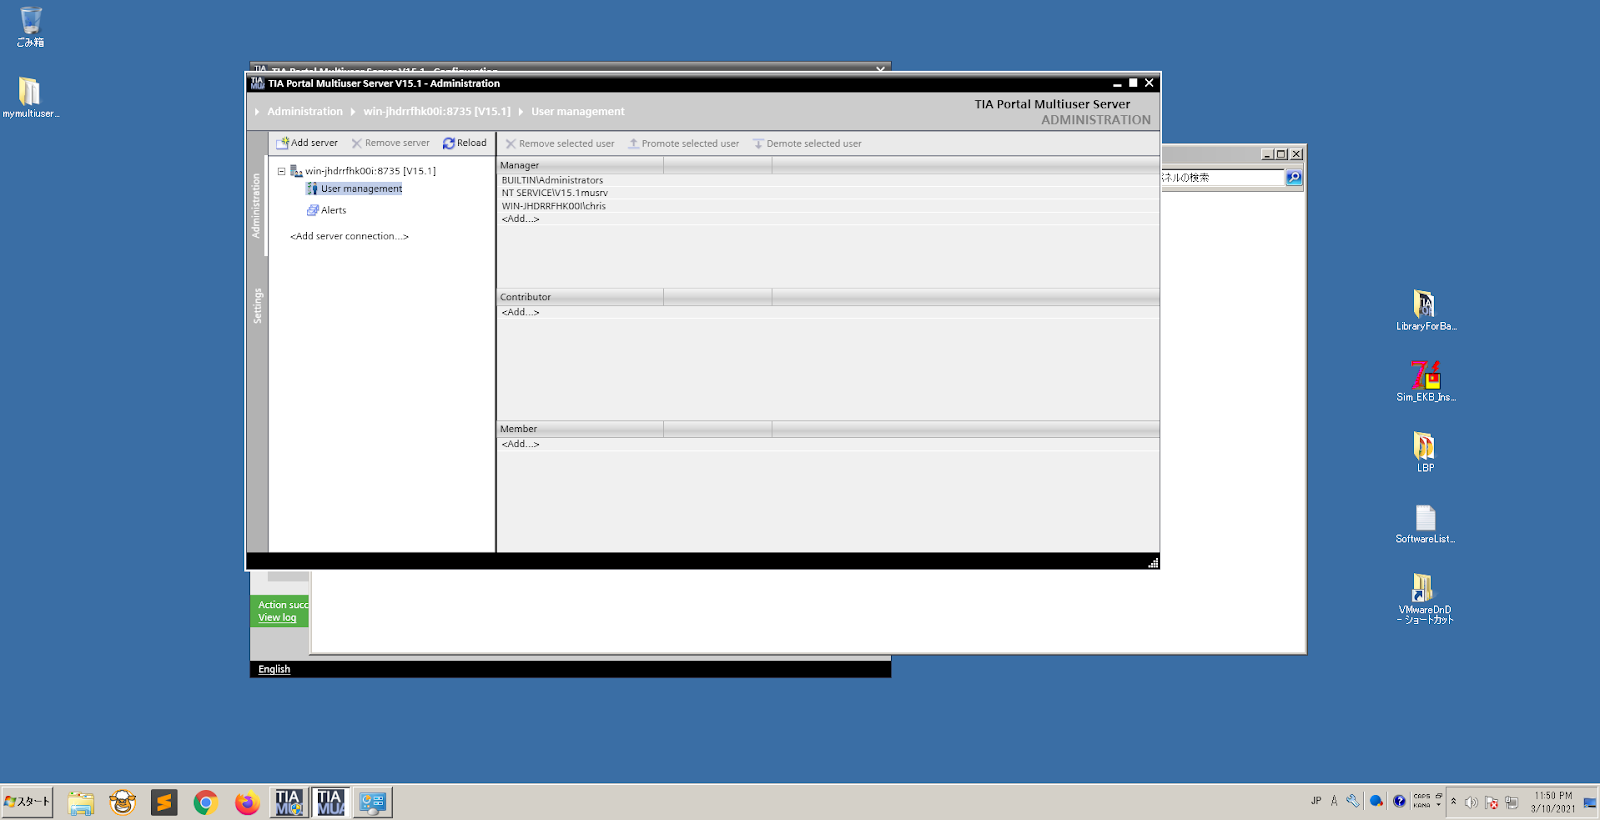Open LBP desktop icon
Screen dimensions: 1600x820
[1425, 452]
